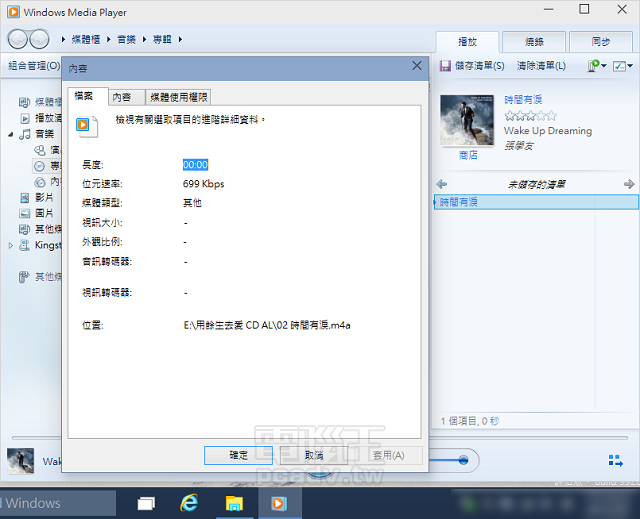640x519 pixels.
Task: Expand the arrow after 音樂 breadcrumb
Action: [144, 39]
